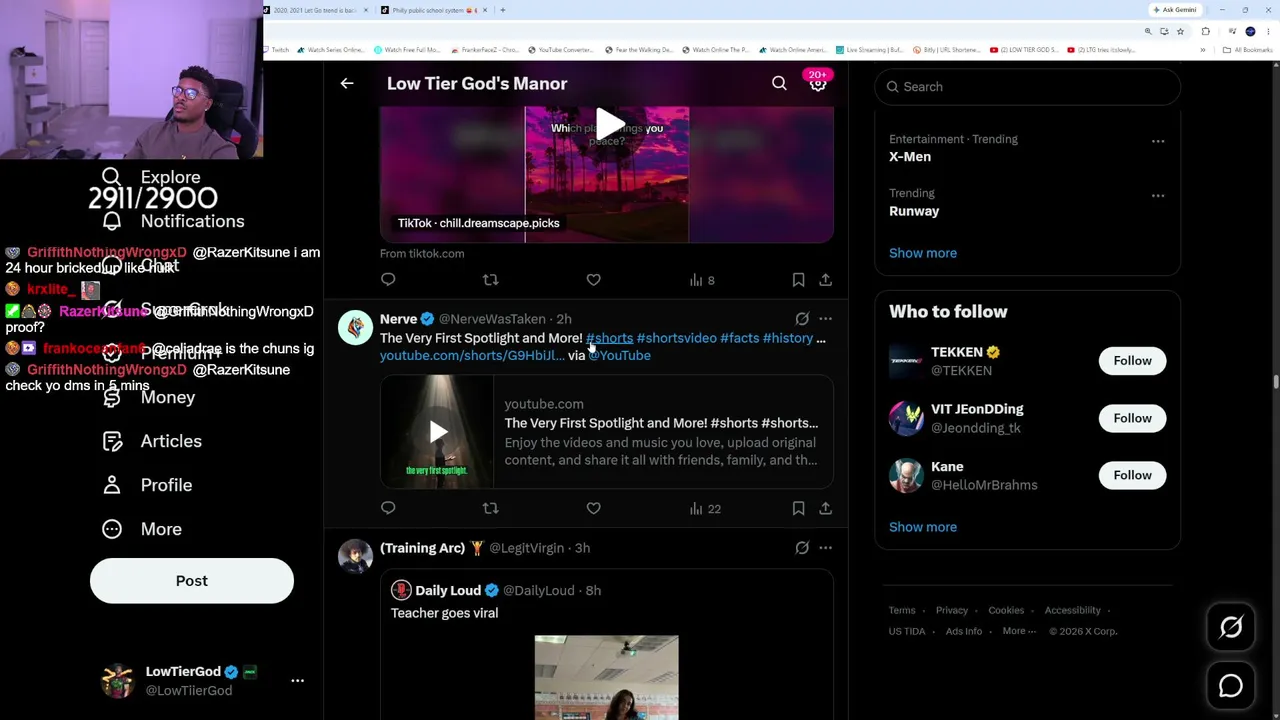
Task: Go back using the arrow beside Low Tier God's Manor
Action: [x=347, y=84]
